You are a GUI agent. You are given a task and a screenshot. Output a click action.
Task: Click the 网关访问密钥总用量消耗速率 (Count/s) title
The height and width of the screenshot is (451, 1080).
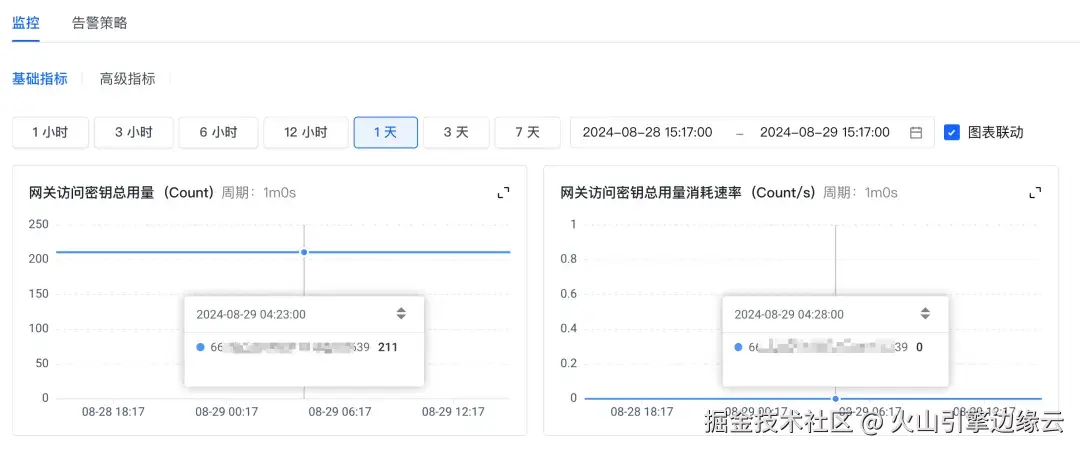coord(688,193)
